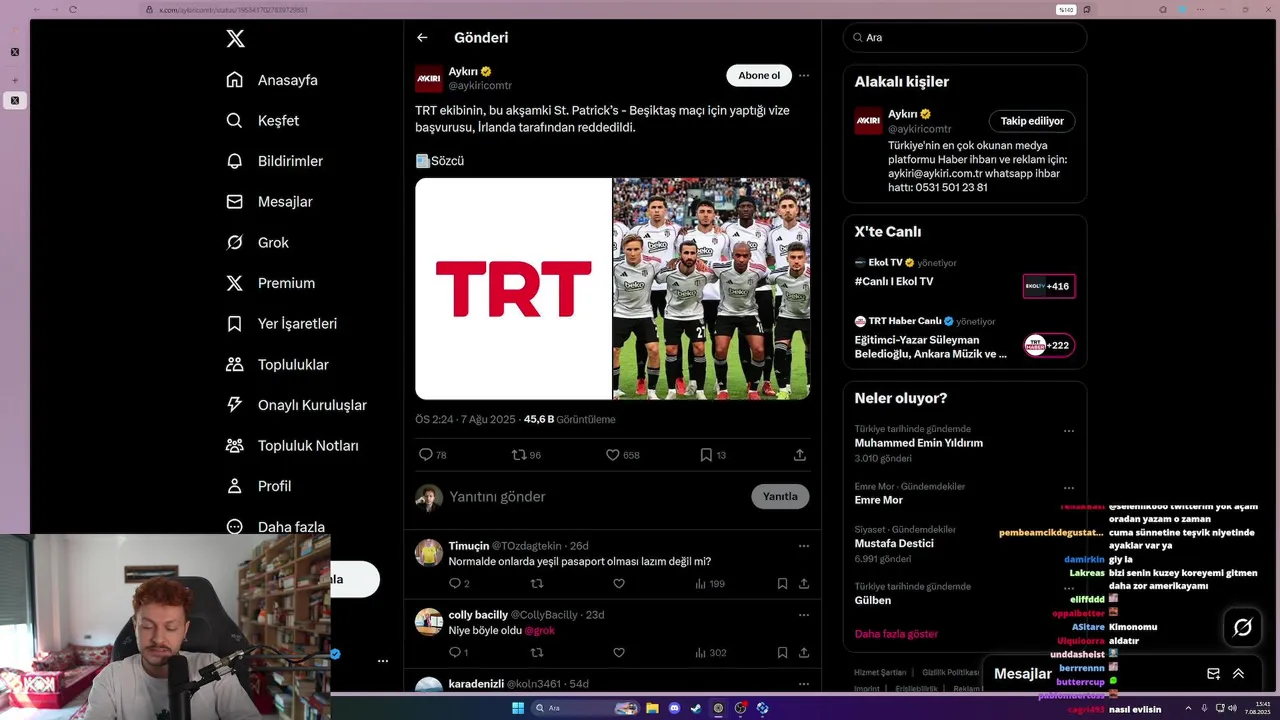Open Yer İşaretleri bookmarks
The height and width of the screenshot is (720, 1280).
click(282, 324)
